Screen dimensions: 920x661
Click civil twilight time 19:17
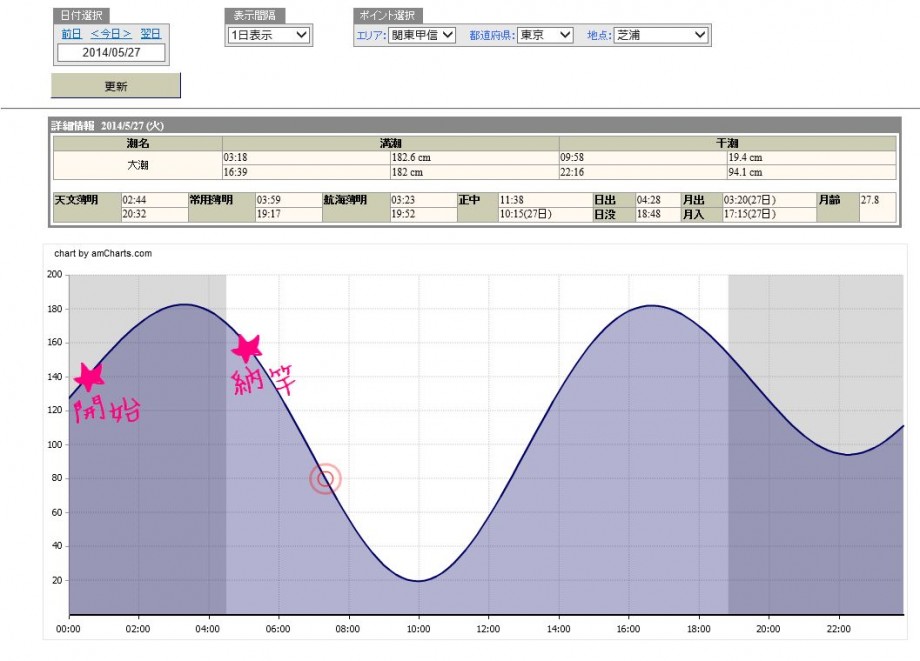(289, 214)
